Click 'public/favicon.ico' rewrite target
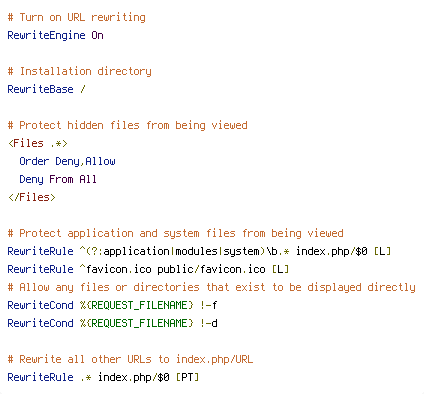The image size is (424, 394). [211, 269]
